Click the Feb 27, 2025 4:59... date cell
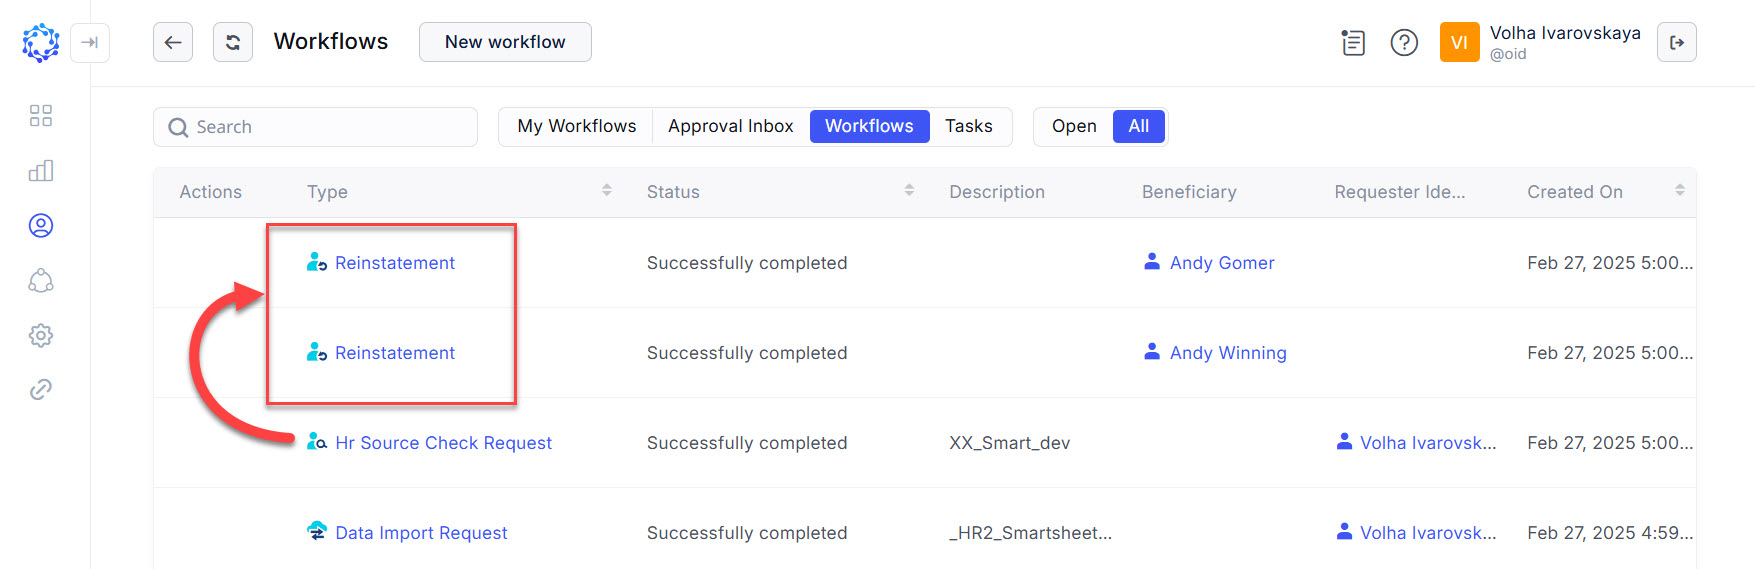This screenshot has width=1755, height=569. [x=1610, y=533]
